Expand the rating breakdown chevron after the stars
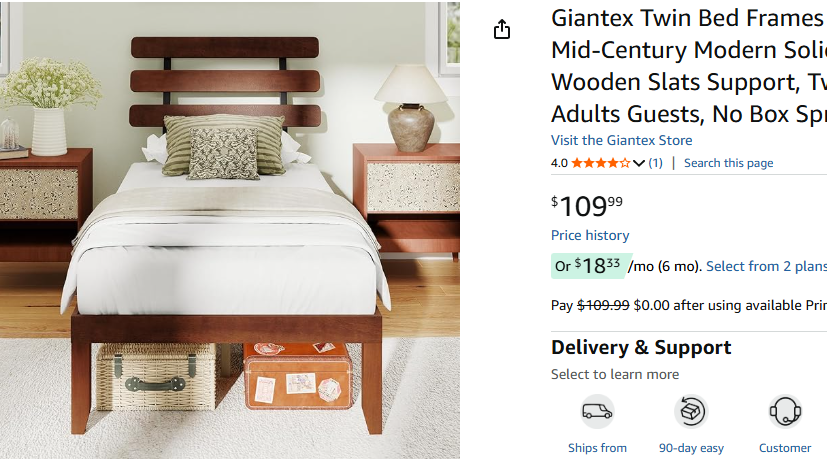This screenshot has height=459, width=827. click(639, 163)
